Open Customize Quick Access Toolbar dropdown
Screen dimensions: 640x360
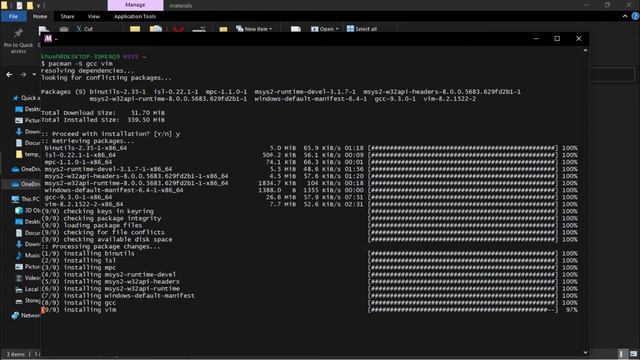(x=38, y=6)
